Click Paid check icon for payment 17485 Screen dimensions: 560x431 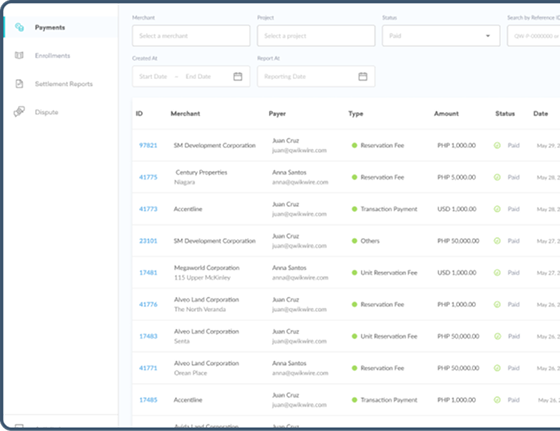click(x=497, y=400)
